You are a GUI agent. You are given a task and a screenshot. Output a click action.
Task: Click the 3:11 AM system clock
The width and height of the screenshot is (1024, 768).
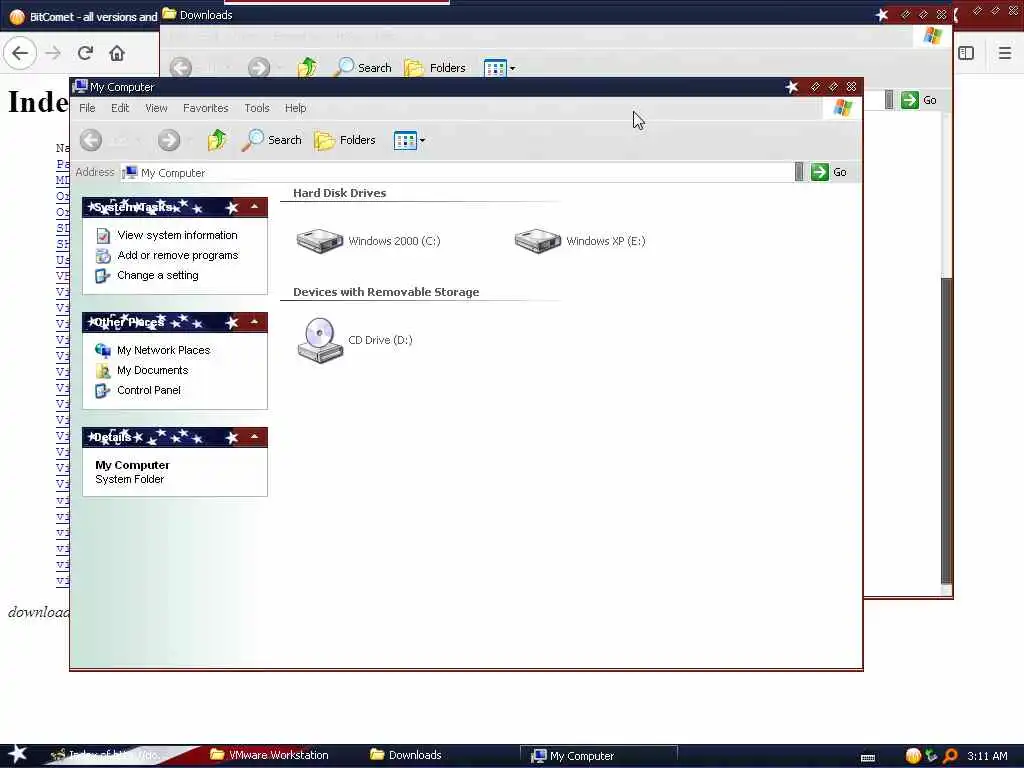(987, 756)
